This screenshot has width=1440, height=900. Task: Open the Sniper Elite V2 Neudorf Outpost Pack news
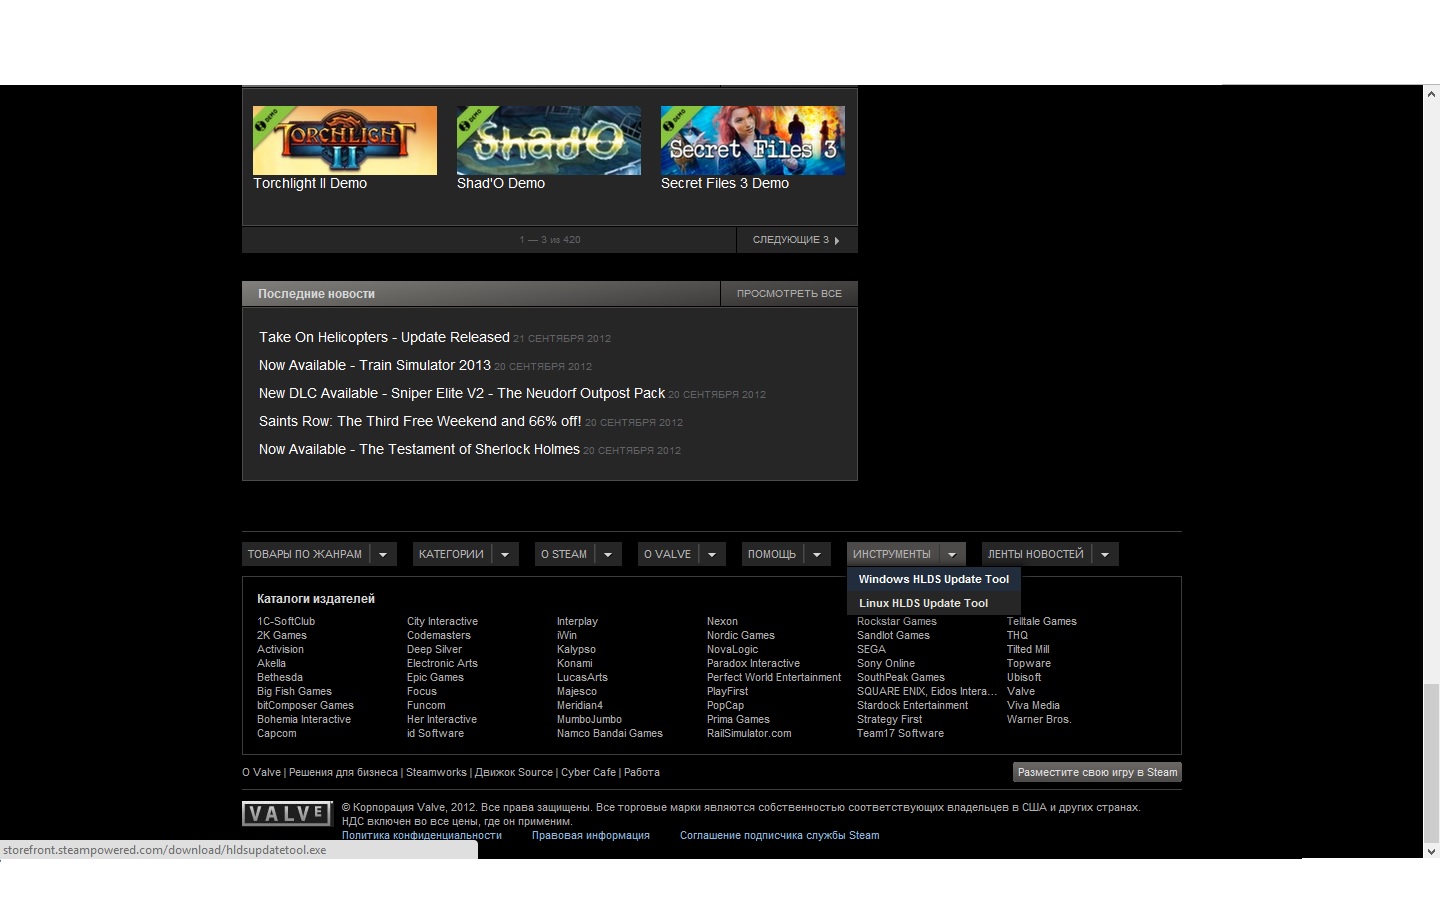pos(462,394)
